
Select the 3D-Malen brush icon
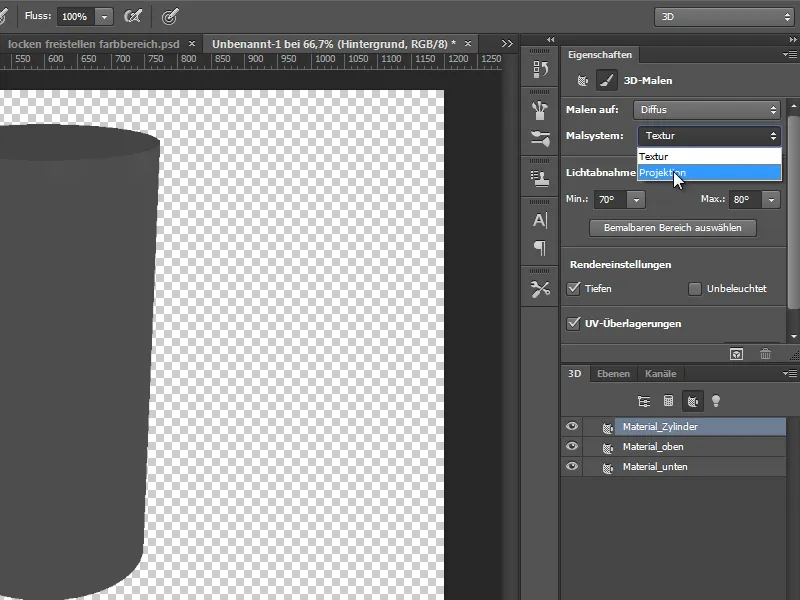tap(607, 80)
